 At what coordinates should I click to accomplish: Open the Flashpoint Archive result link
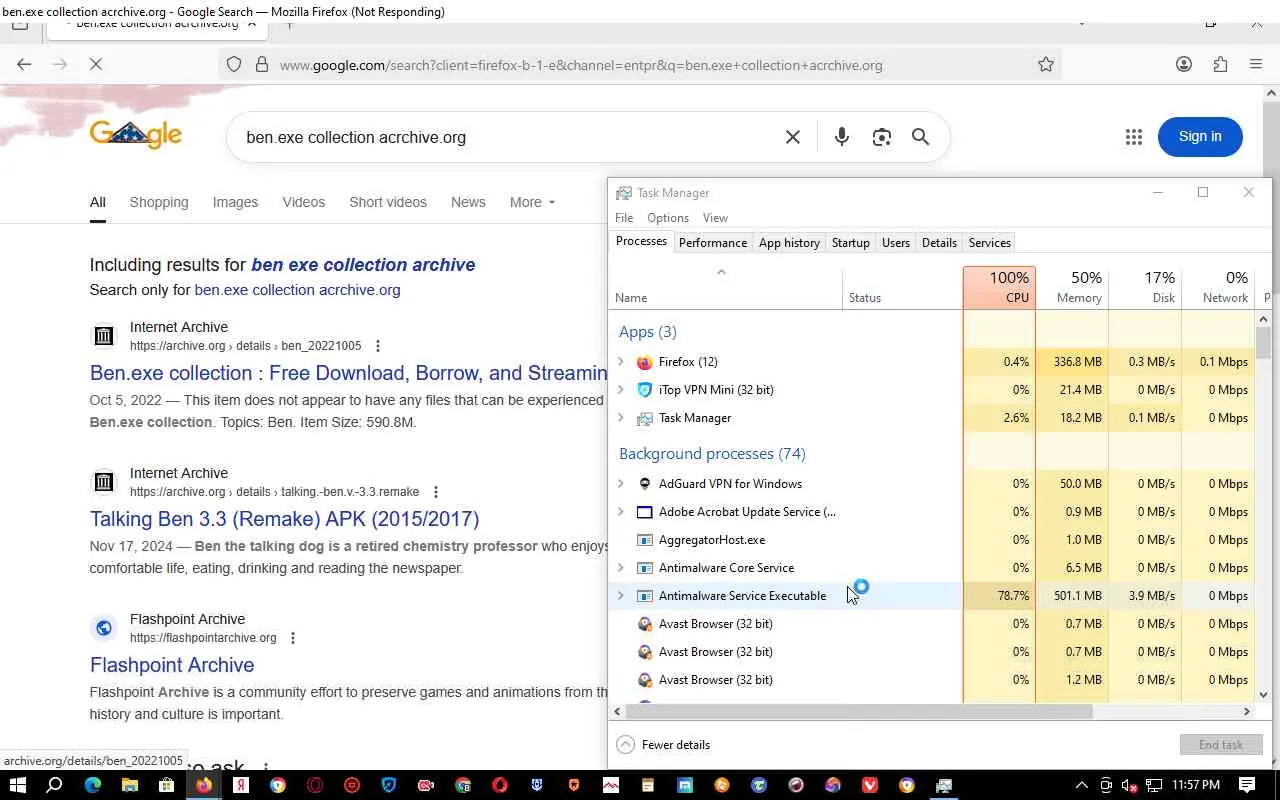point(172,665)
